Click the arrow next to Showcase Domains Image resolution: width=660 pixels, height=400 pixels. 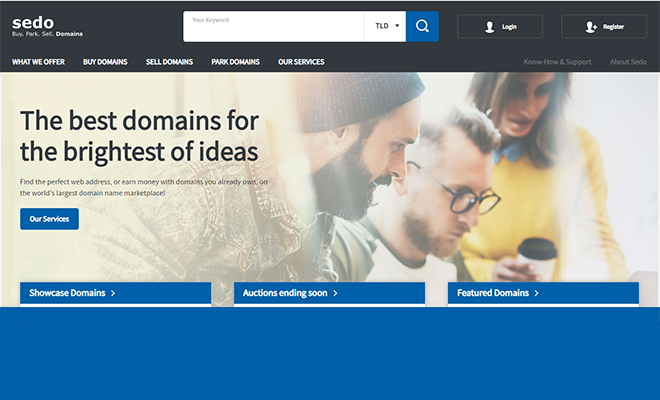113,293
